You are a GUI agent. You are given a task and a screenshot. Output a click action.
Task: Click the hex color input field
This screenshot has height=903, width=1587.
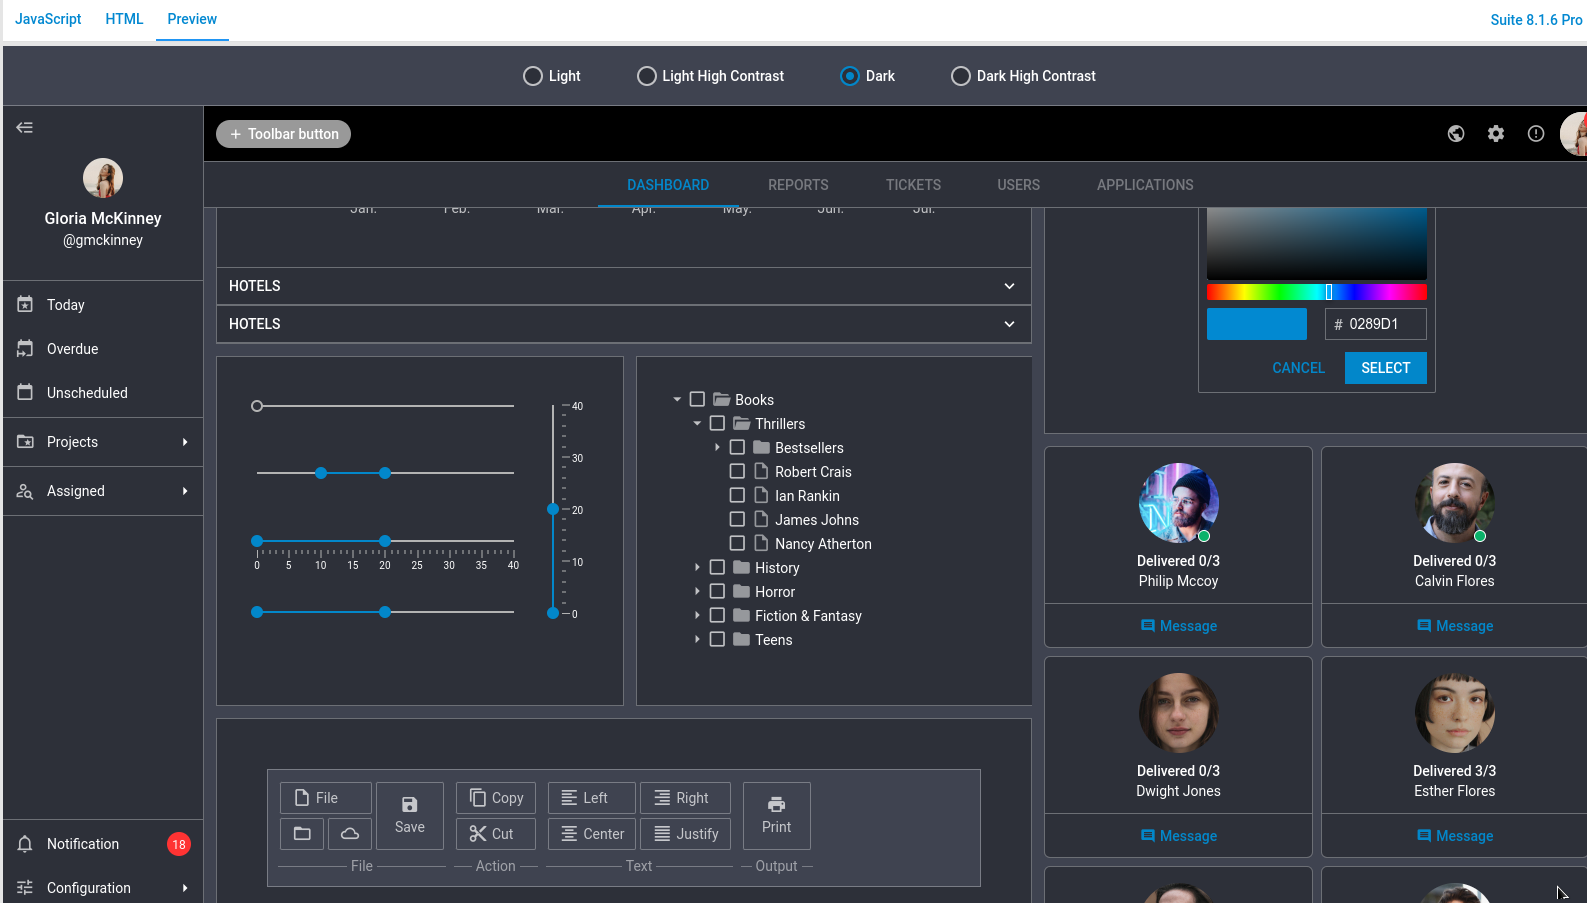point(1384,324)
